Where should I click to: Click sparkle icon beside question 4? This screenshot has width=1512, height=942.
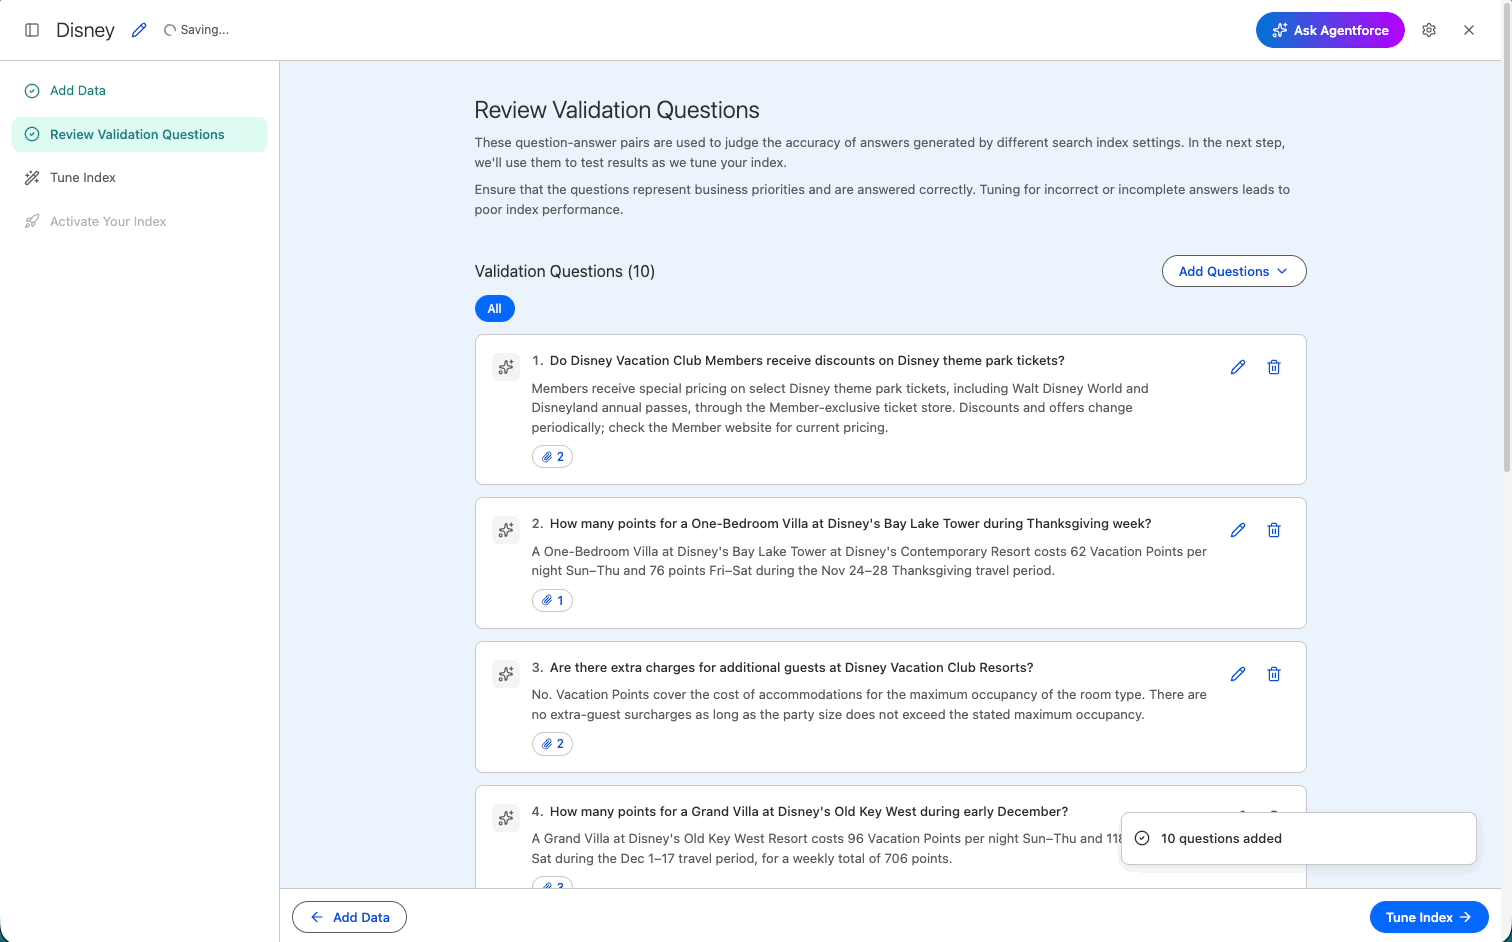point(506,818)
